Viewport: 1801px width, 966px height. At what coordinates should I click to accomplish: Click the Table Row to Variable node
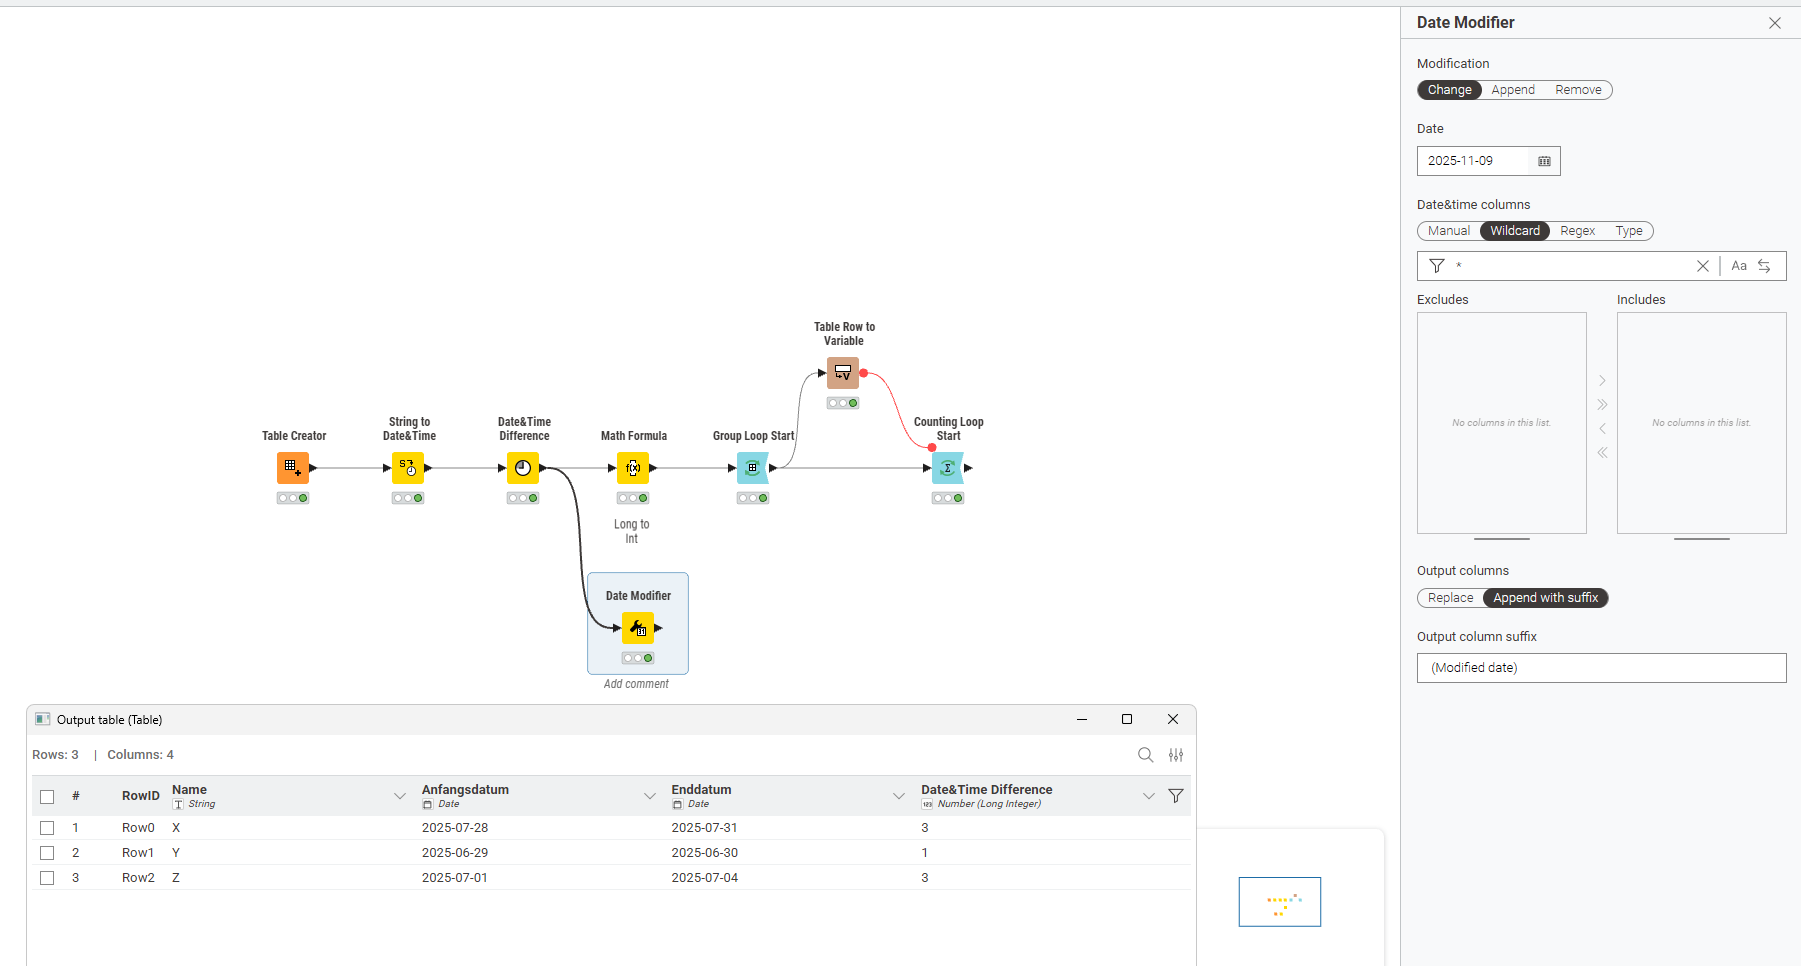843,373
